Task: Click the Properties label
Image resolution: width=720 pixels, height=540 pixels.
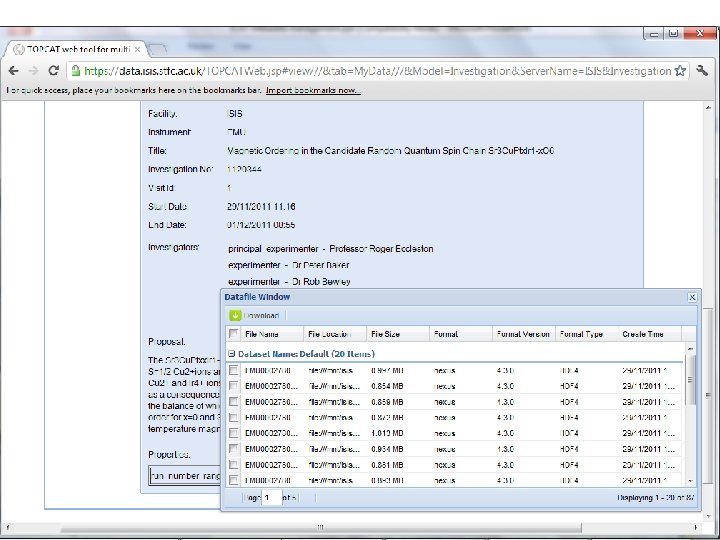Action: click(x=169, y=455)
